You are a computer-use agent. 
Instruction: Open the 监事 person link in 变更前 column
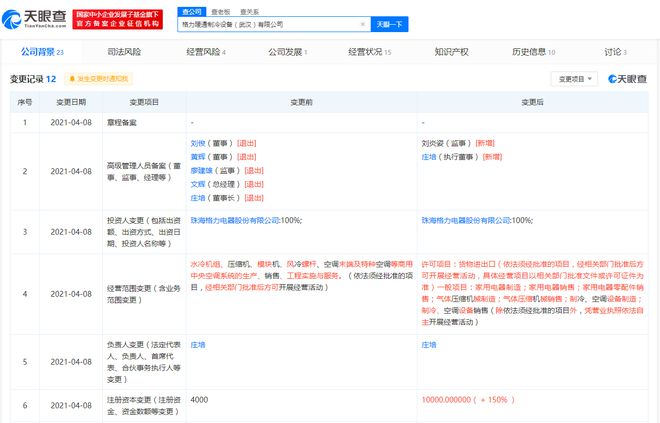click(x=202, y=170)
